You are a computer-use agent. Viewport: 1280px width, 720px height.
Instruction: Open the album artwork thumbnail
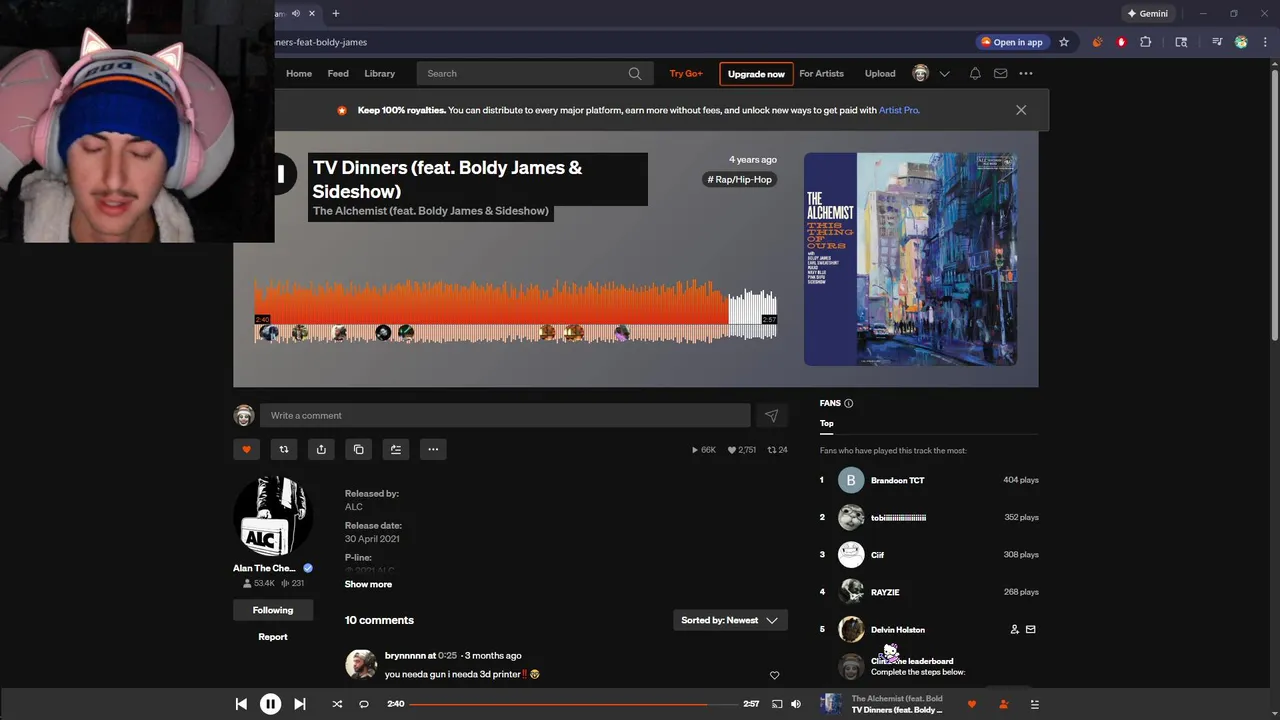910,259
